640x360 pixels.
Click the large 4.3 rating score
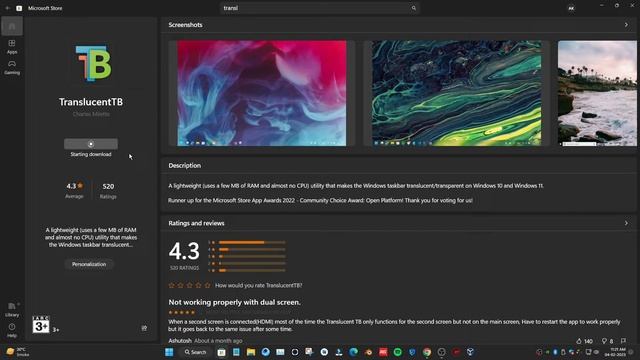click(x=184, y=251)
